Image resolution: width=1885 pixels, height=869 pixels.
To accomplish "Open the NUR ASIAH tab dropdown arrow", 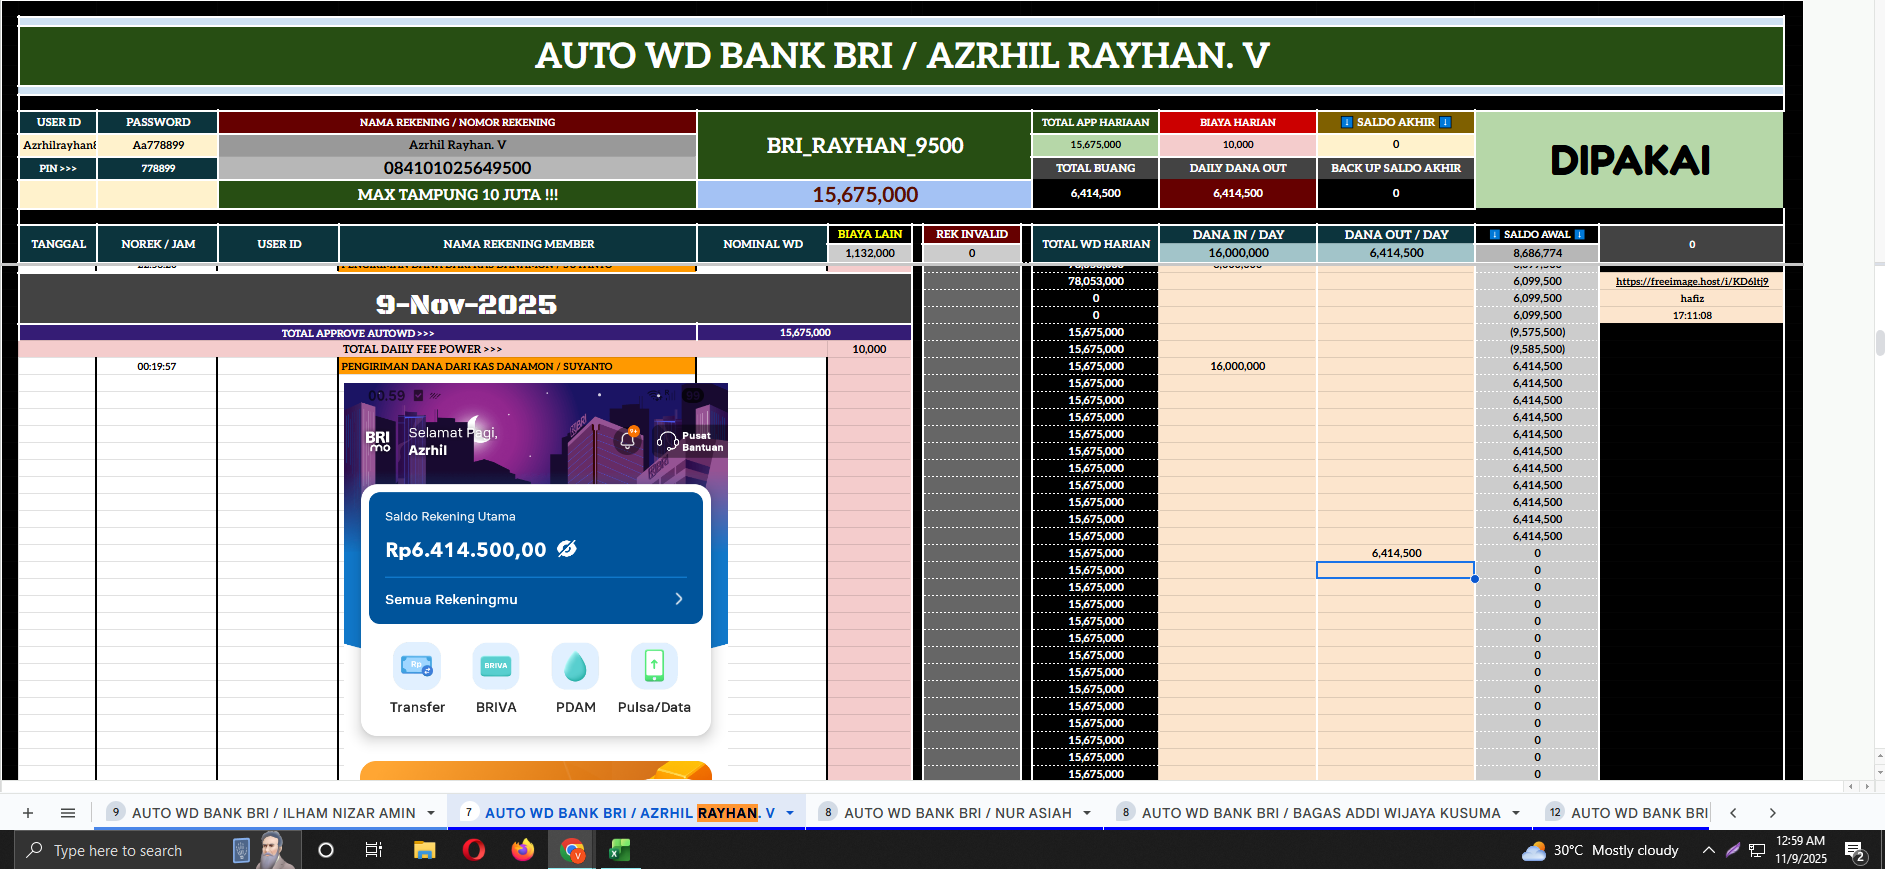I will (x=1087, y=813).
